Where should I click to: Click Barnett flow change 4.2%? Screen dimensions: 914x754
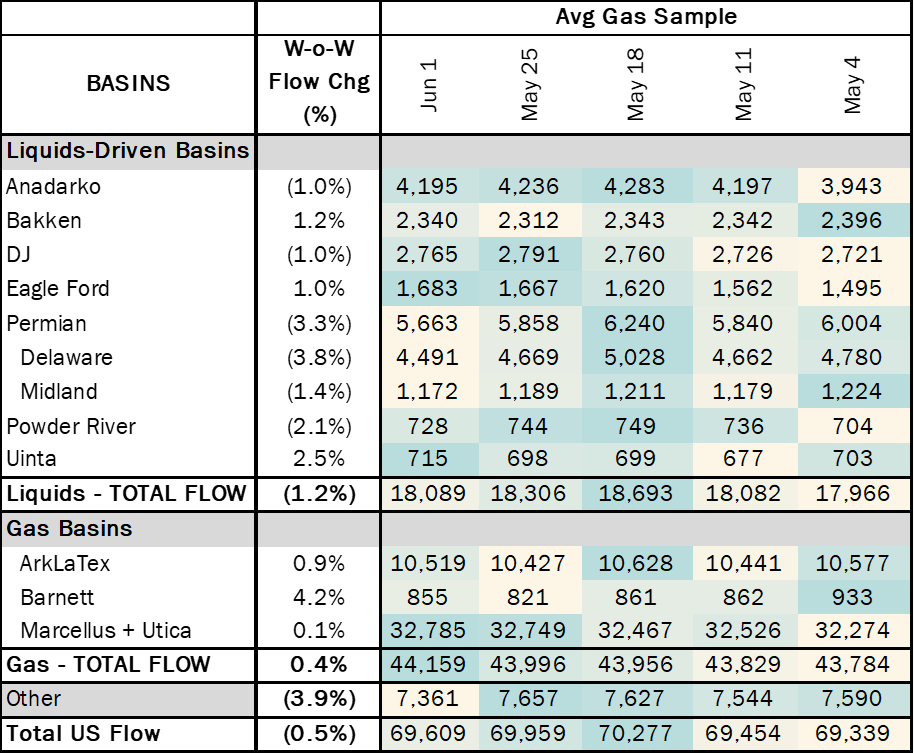point(319,597)
